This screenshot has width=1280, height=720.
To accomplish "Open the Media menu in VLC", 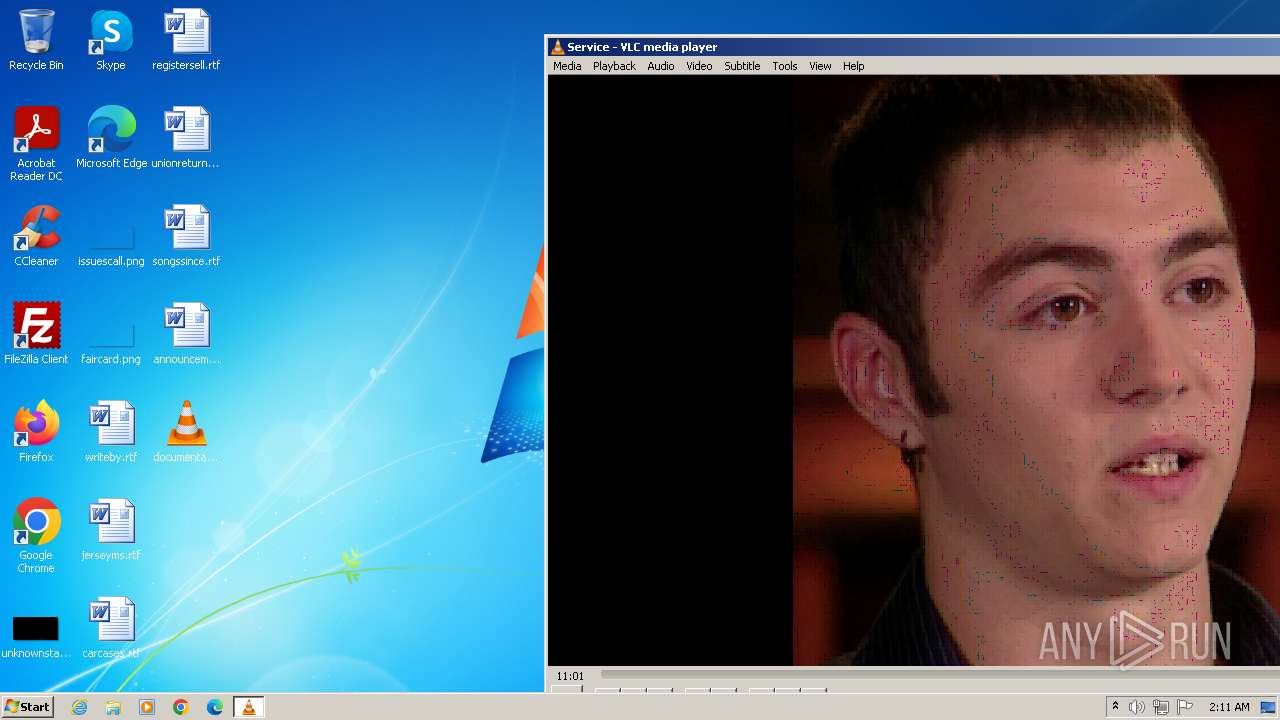I will pyautogui.click(x=567, y=66).
